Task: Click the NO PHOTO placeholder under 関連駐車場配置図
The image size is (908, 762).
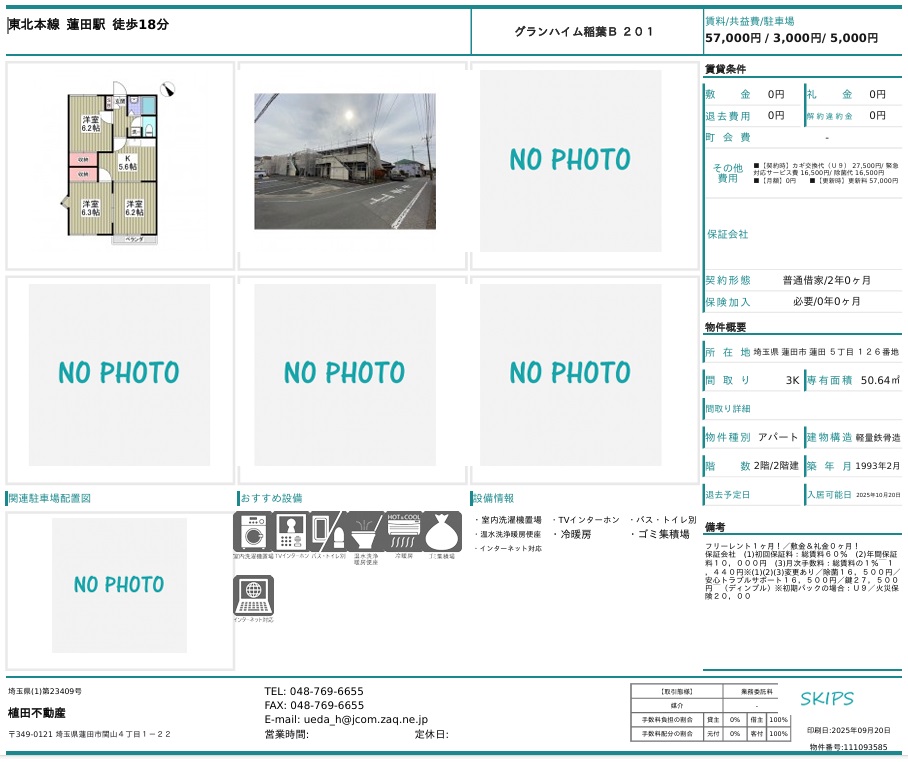Action: [x=119, y=585]
